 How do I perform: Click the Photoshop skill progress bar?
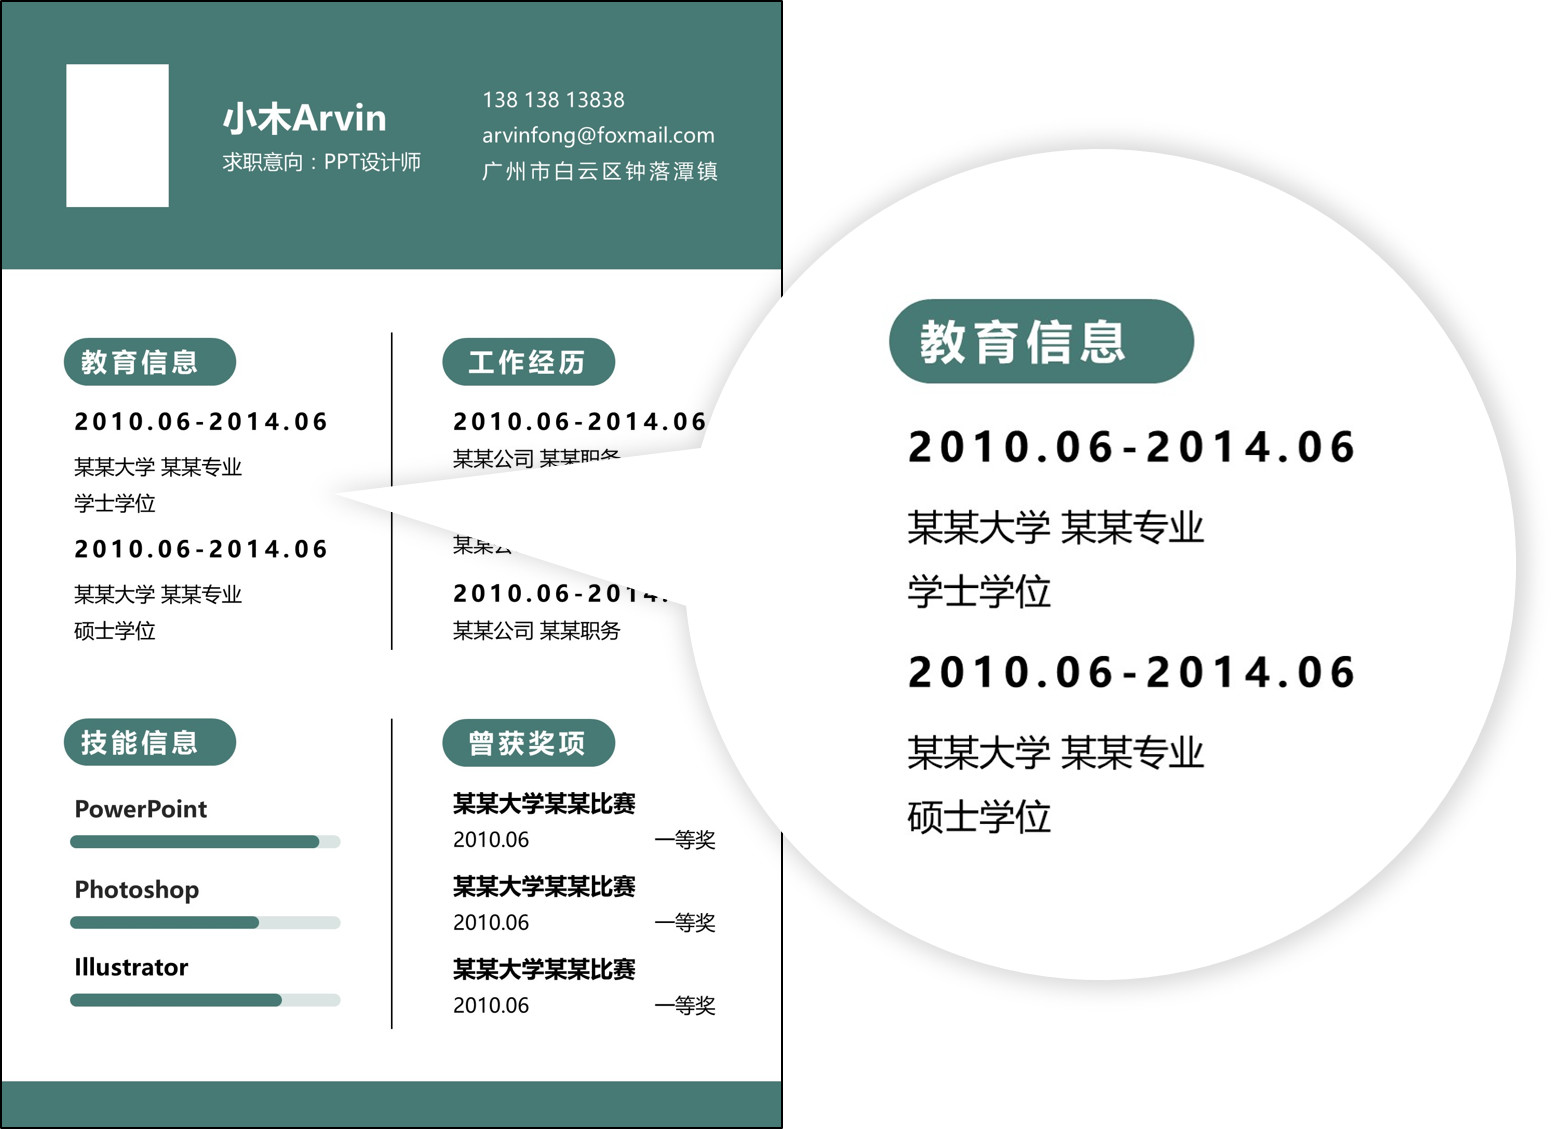pyautogui.click(x=204, y=922)
